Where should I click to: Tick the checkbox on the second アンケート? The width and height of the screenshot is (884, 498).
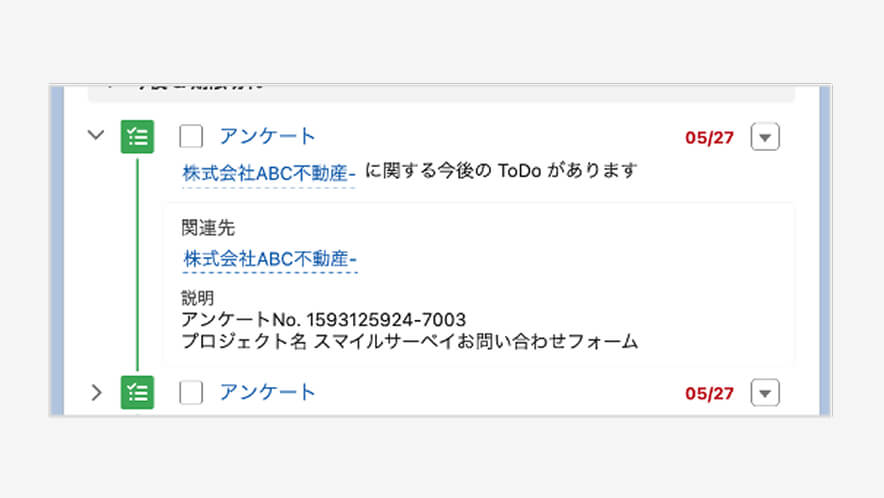(191, 392)
